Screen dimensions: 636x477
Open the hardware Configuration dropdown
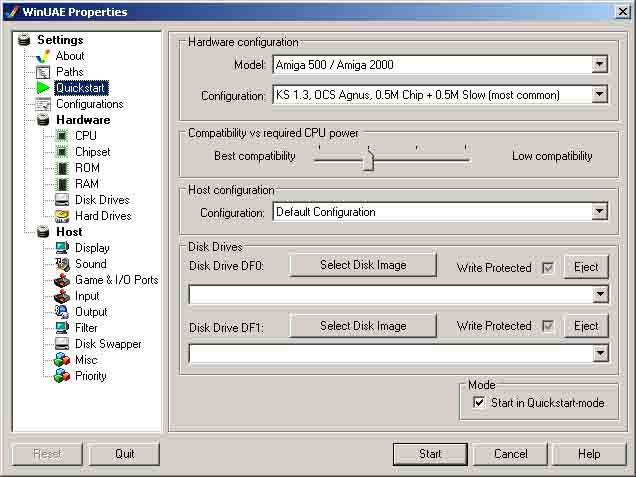599,95
